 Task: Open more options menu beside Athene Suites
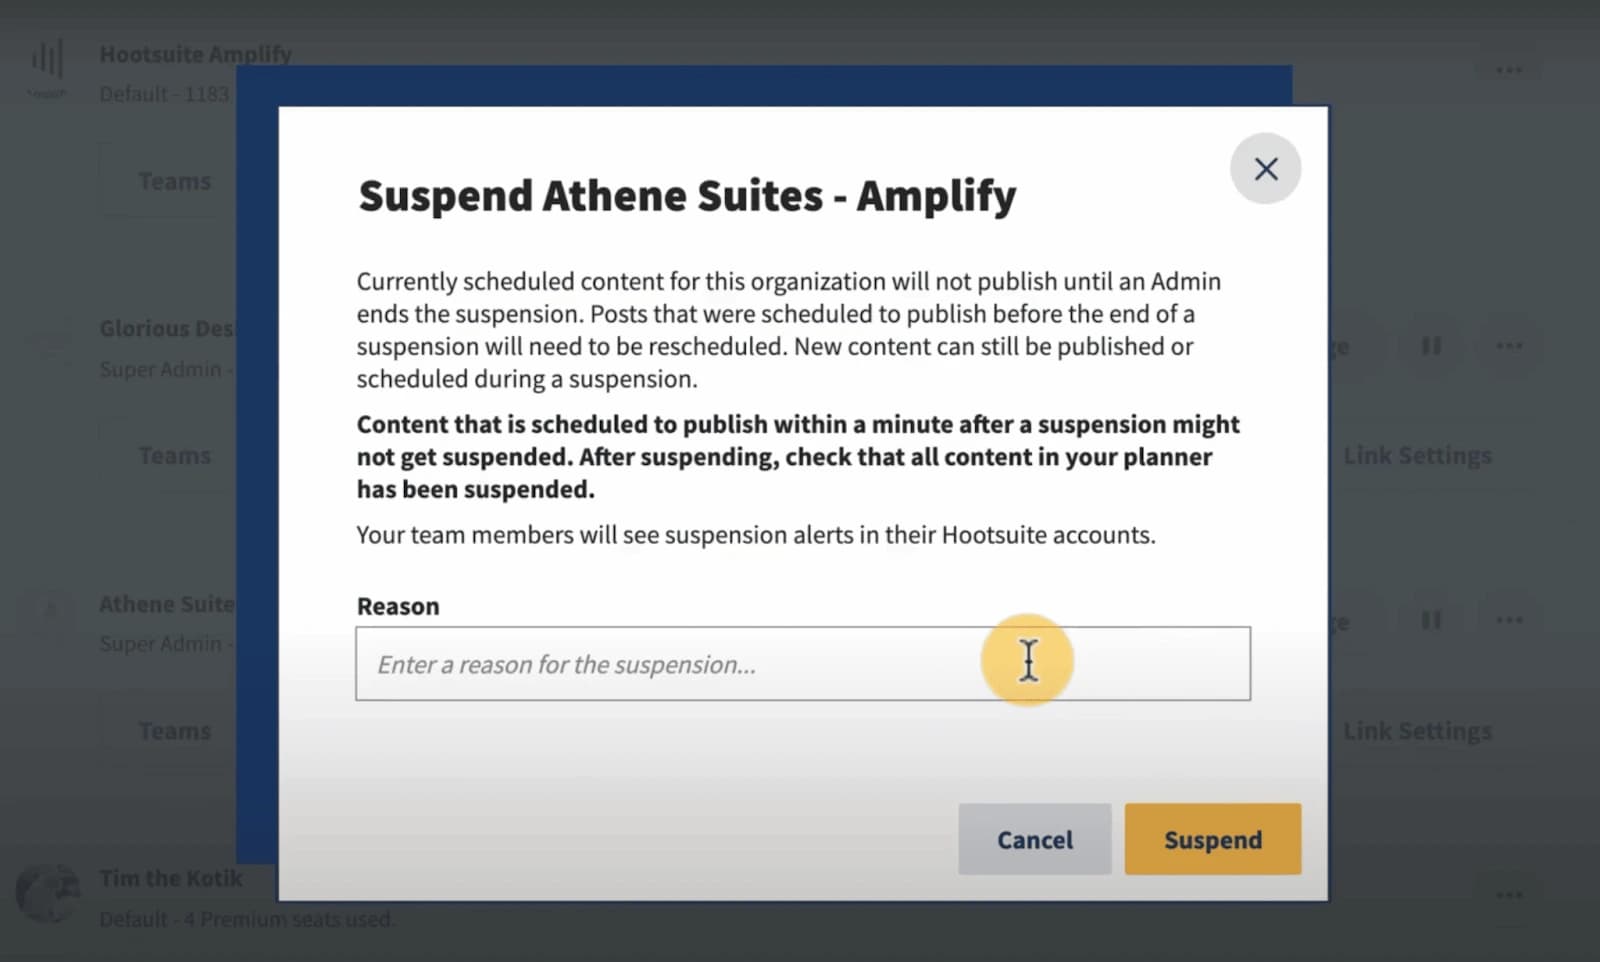coord(1509,620)
